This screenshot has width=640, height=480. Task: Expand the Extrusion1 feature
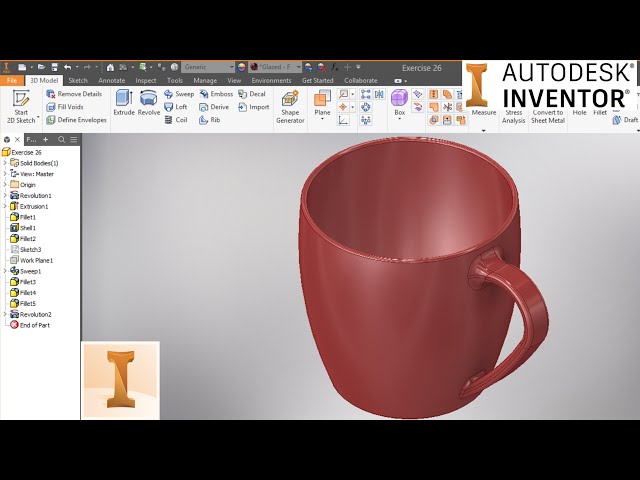5,206
